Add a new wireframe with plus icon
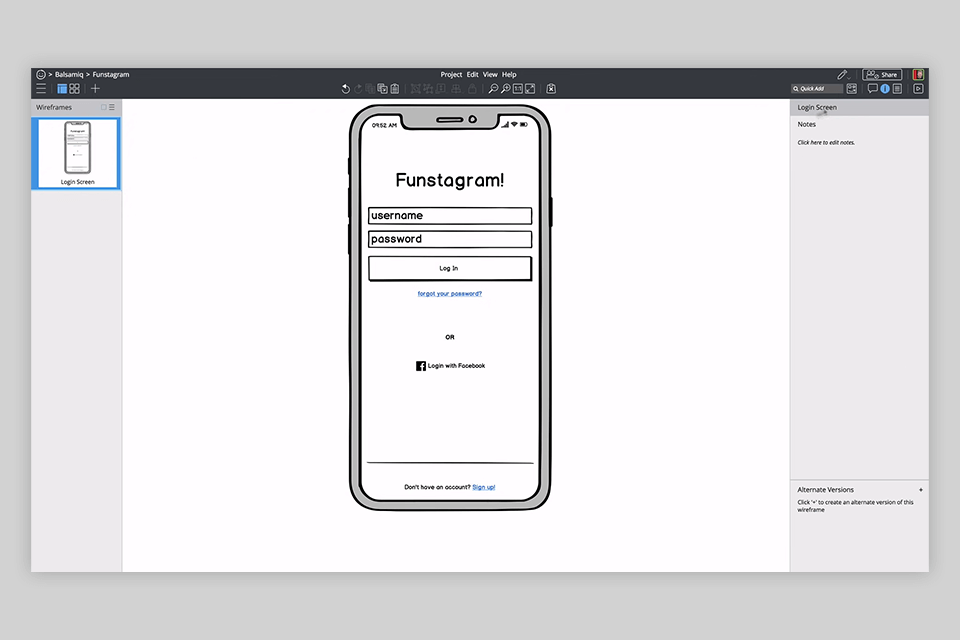The image size is (960, 640). click(x=96, y=89)
